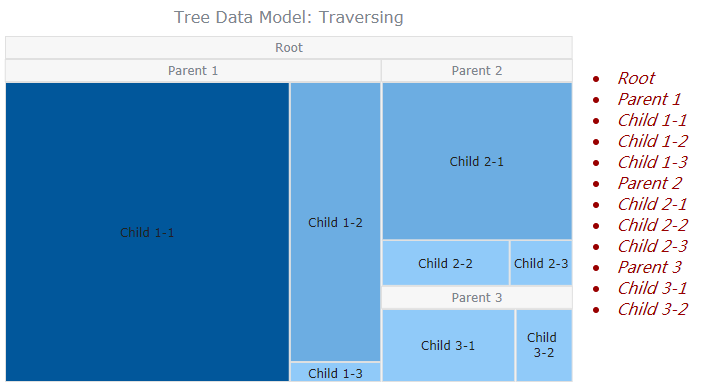
Task: Select the Child 1-2 treemap tile
Action: pos(335,222)
